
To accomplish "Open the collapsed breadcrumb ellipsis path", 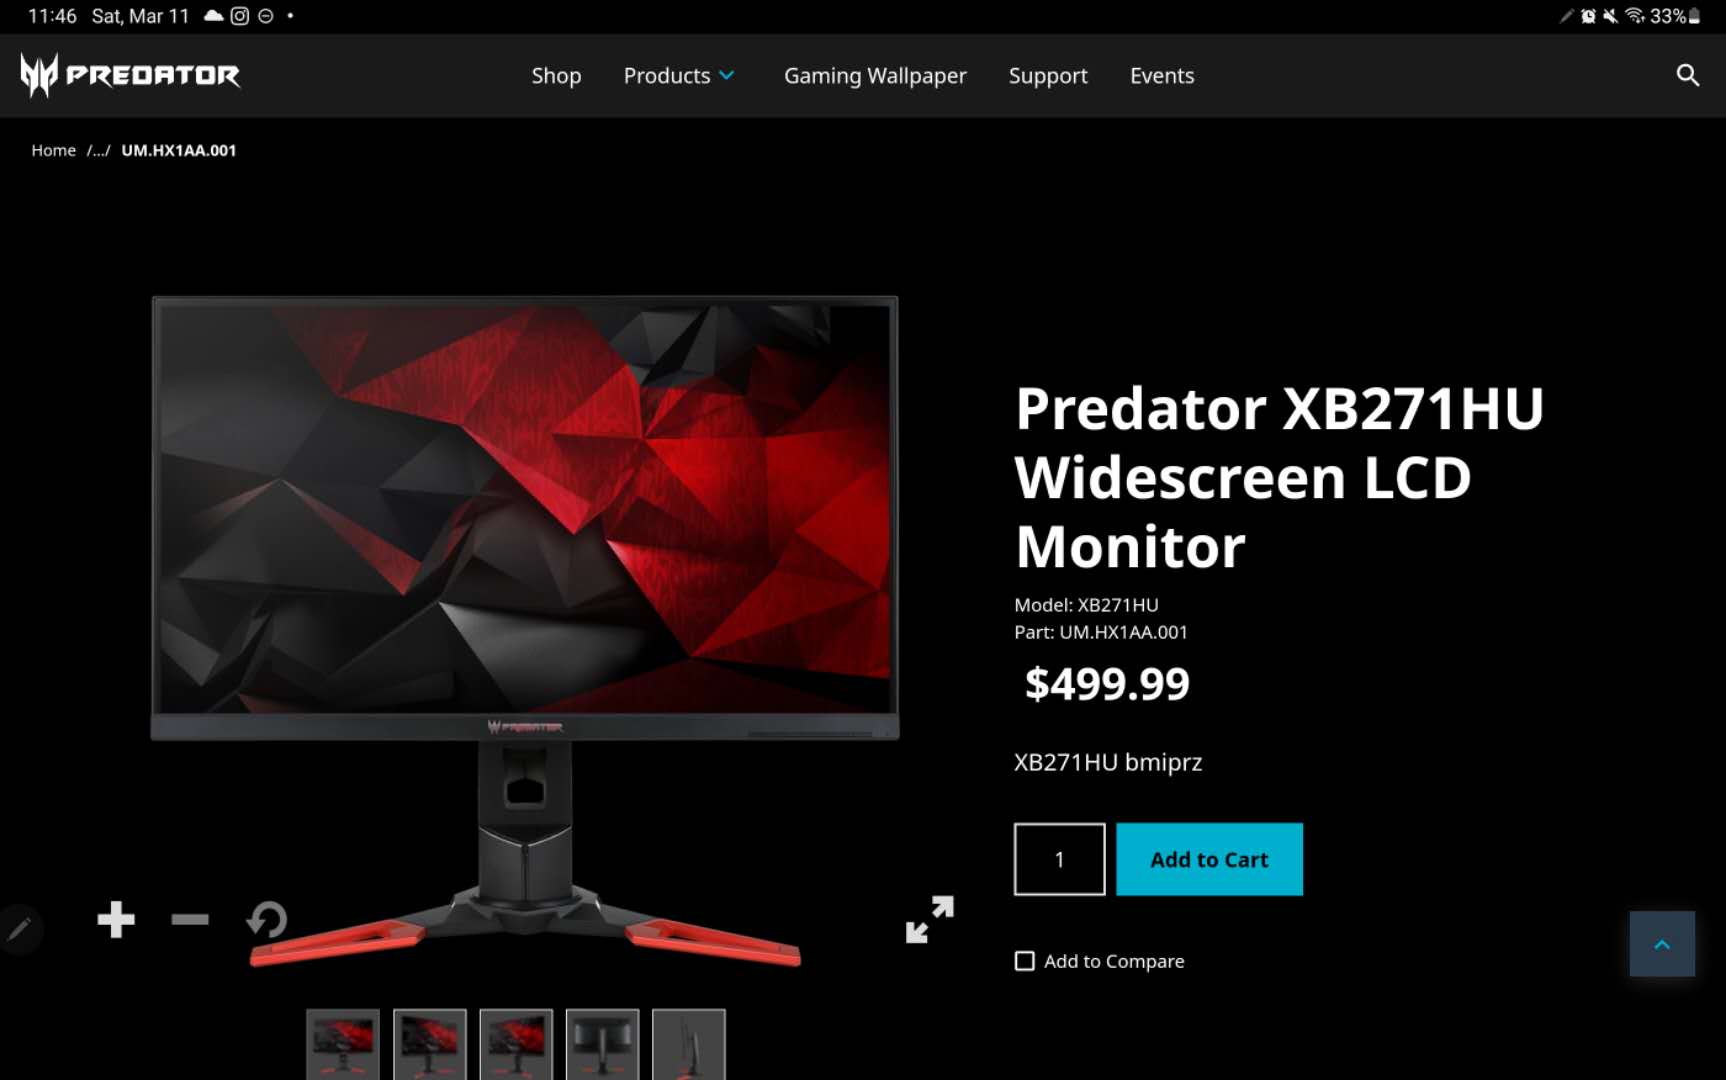I will pyautogui.click(x=98, y=150).
